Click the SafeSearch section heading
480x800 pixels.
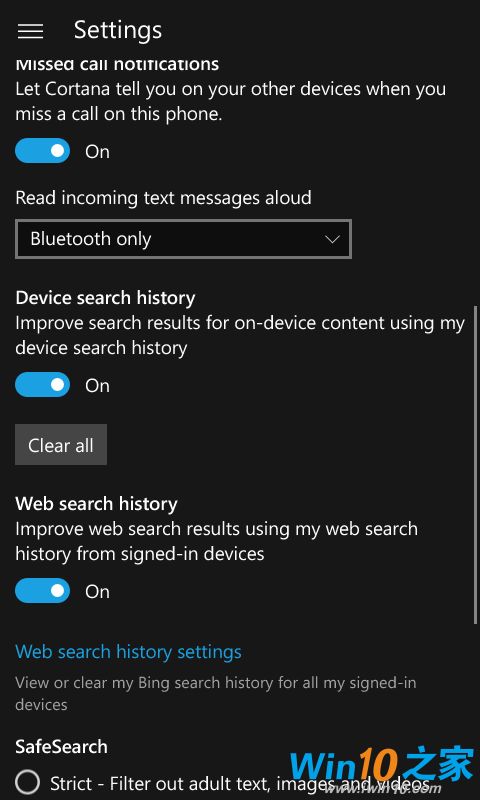[61, 746]
